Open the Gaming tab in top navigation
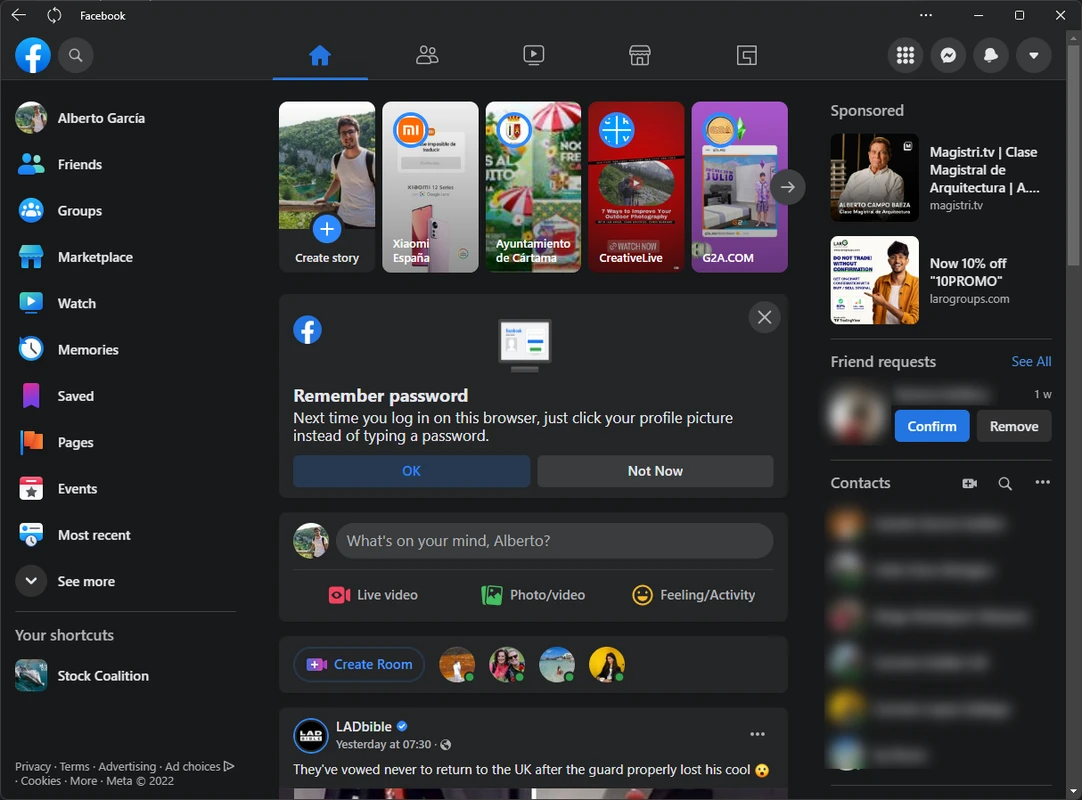Viewport: 1082px width, 800px height. [x=747, y=55]
